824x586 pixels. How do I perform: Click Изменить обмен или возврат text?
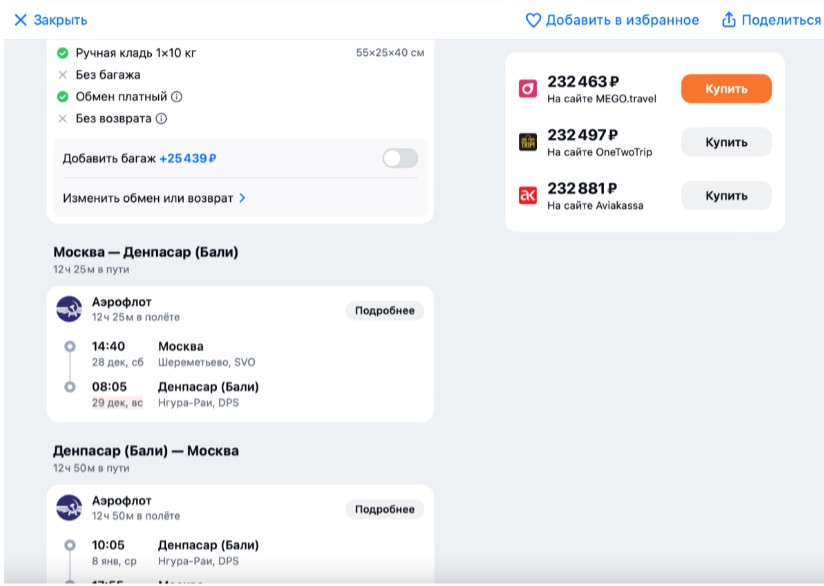(148, 198)
